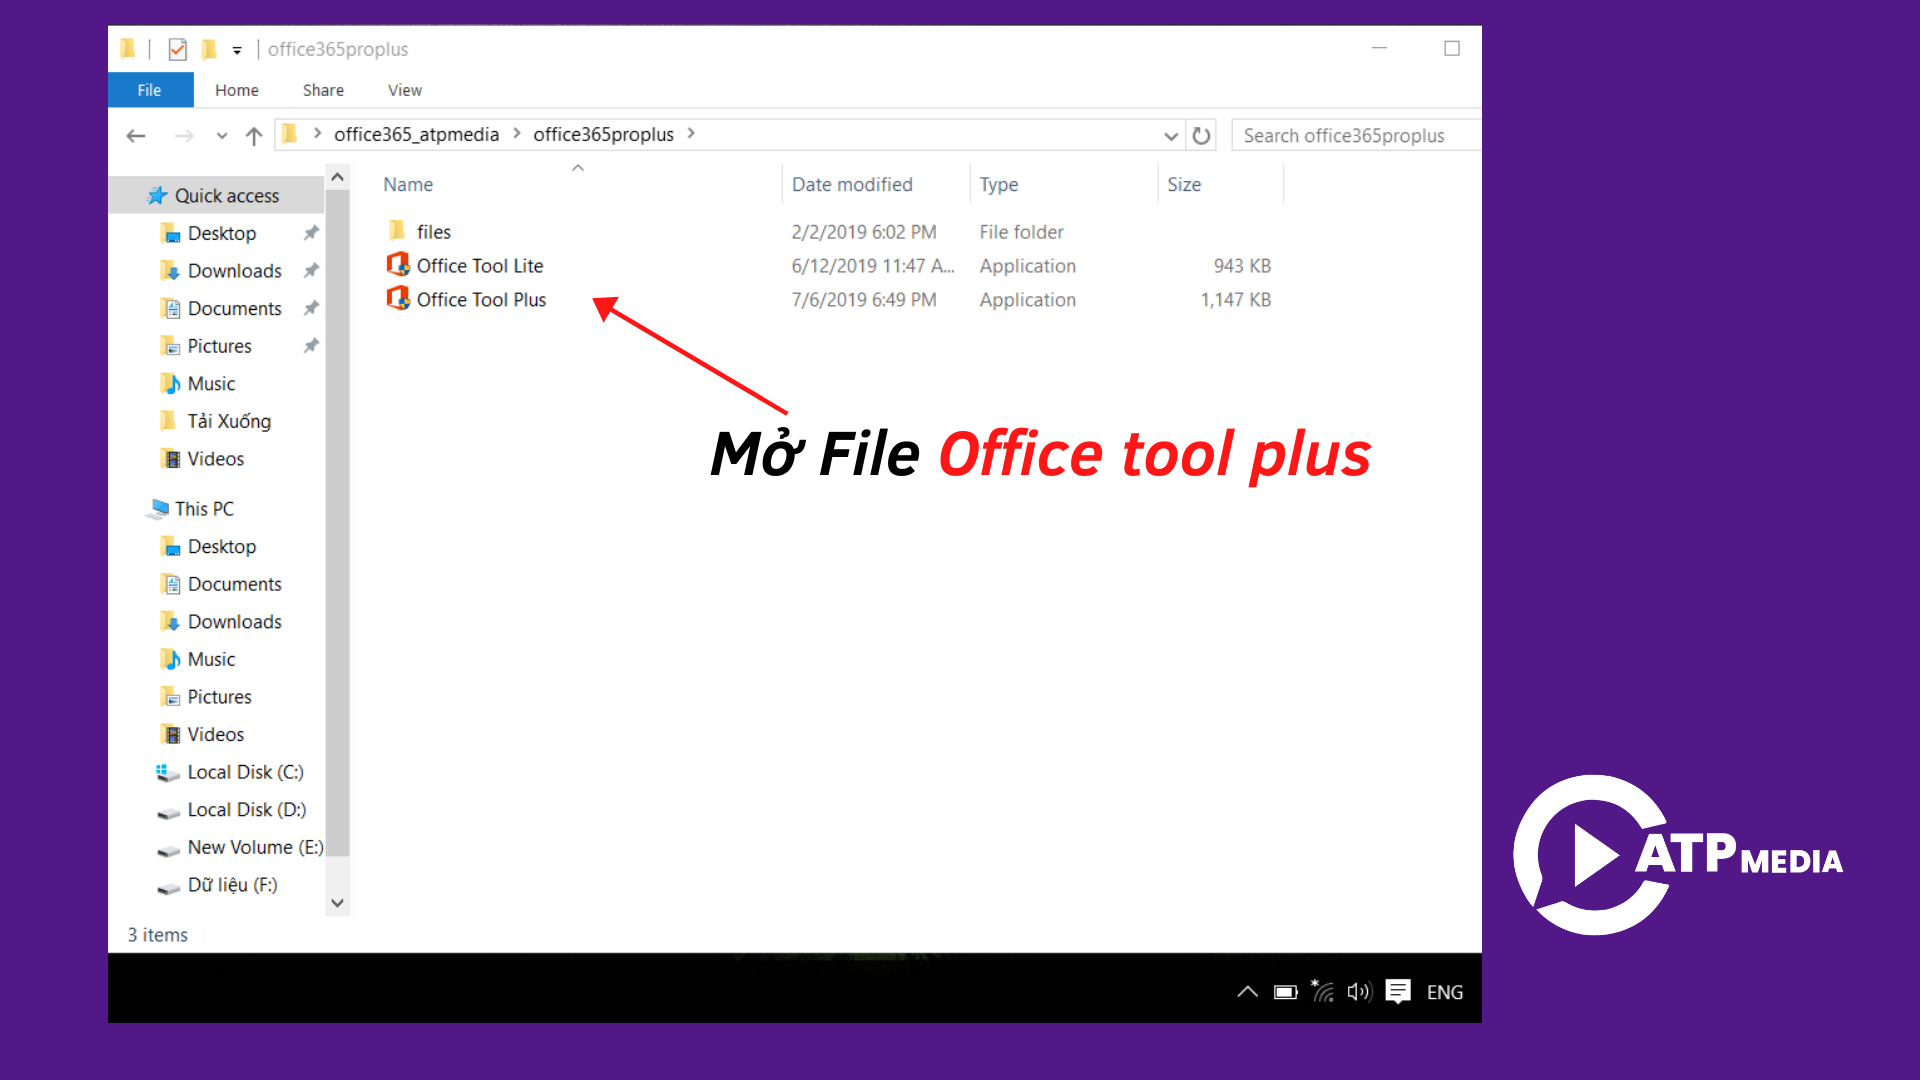
Task: Open the Action Center notifications icon
Action: coord(1398,992)
